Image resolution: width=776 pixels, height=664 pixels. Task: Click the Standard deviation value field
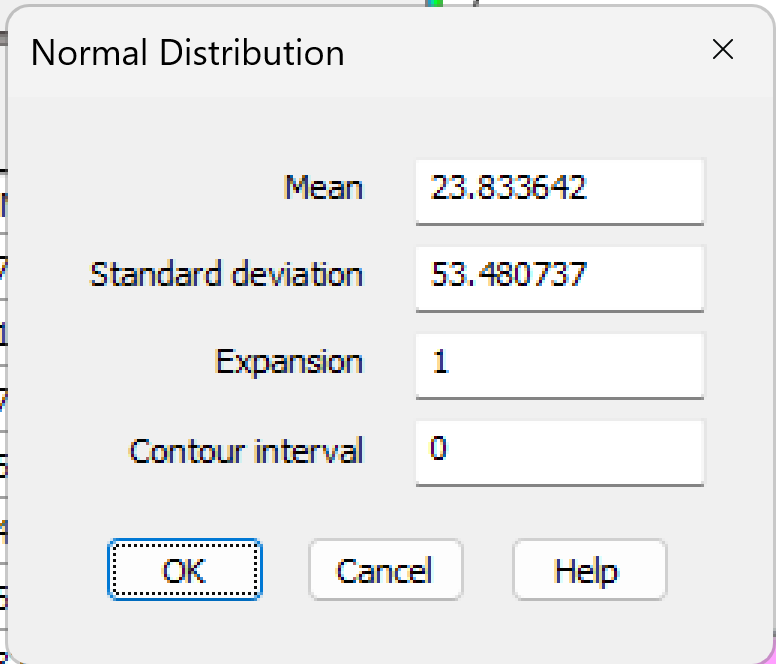tap(560, 279)
